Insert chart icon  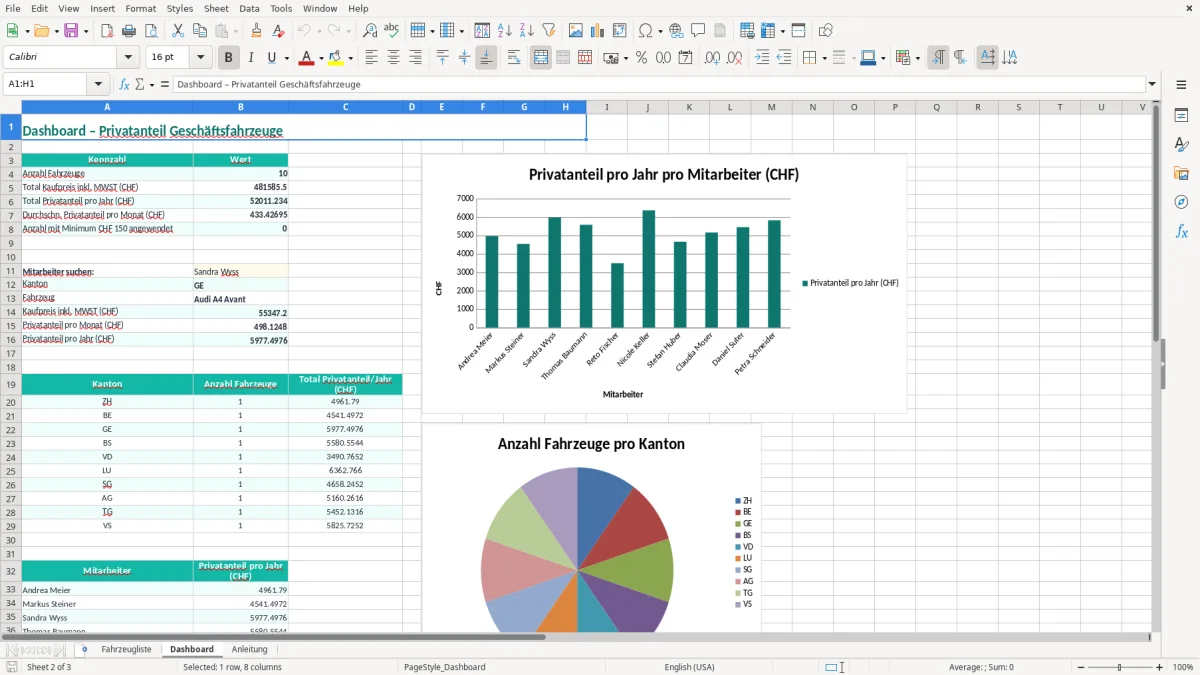(598, 31)
